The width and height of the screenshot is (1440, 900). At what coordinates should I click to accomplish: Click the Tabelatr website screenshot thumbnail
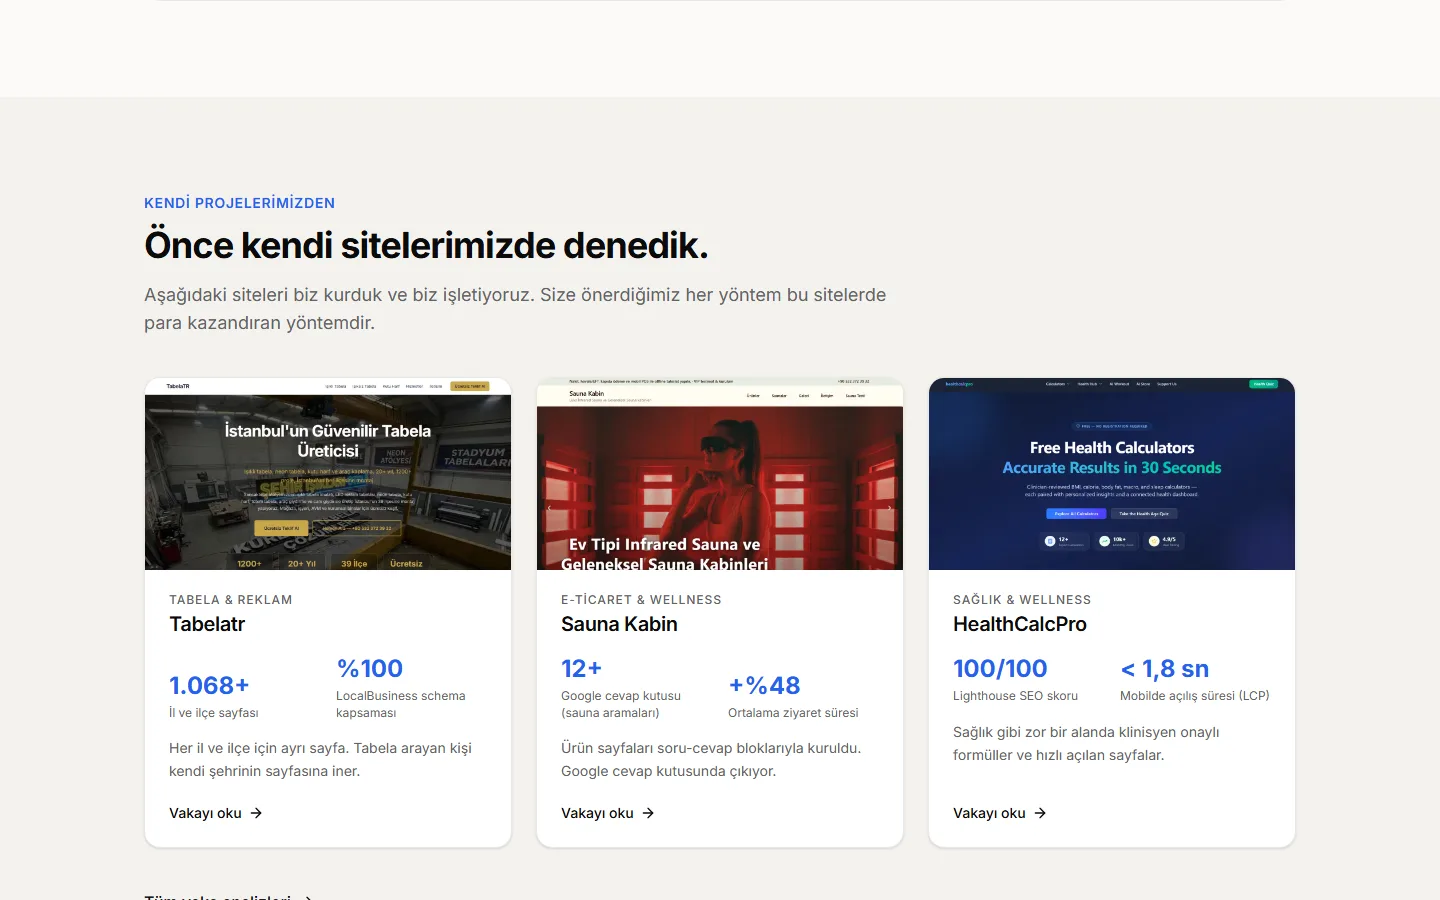click(x=328, y=474)
